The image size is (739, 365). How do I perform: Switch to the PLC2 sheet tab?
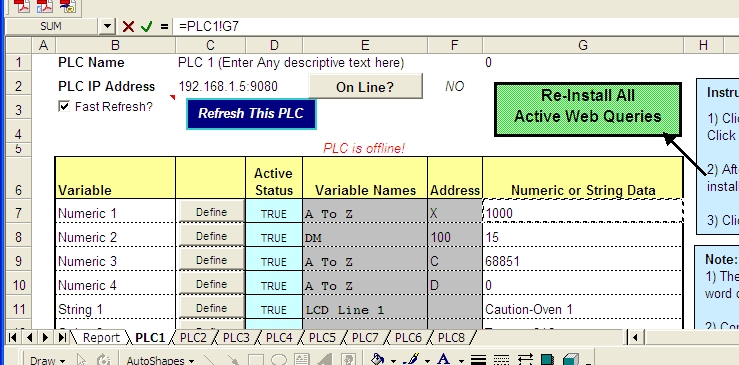point(193,338)
